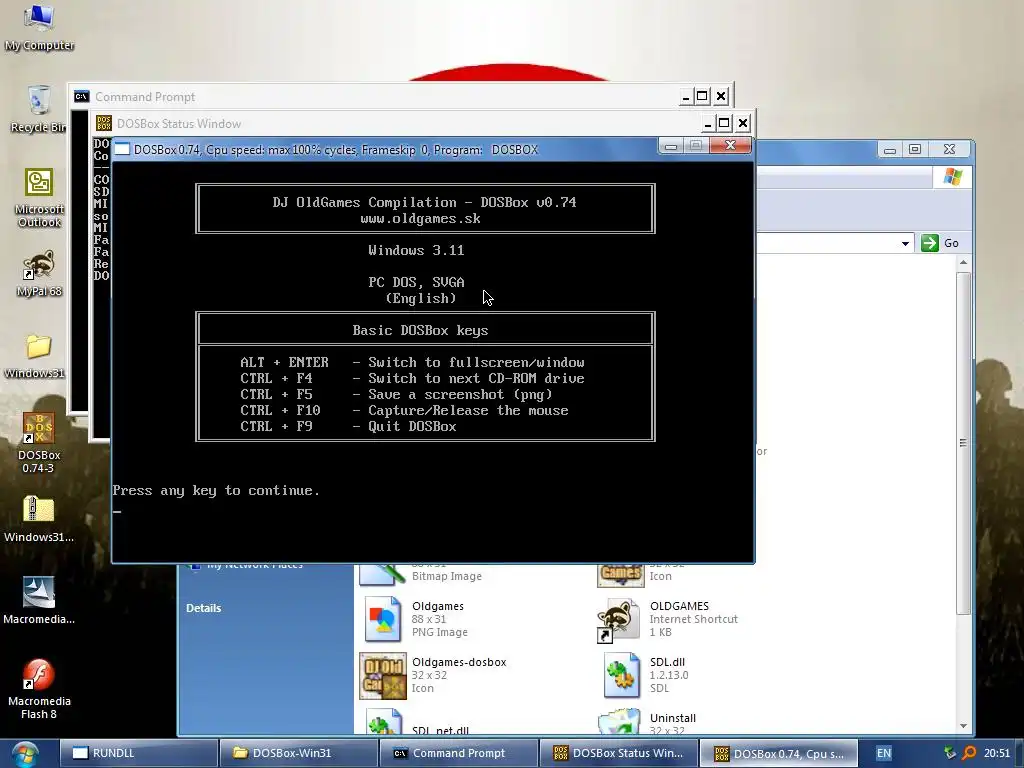Viewport: 1024px width, 768px height.
Task: Switch to DOSBox Status Win taskbar button
Action: click(x=618, y=753)
